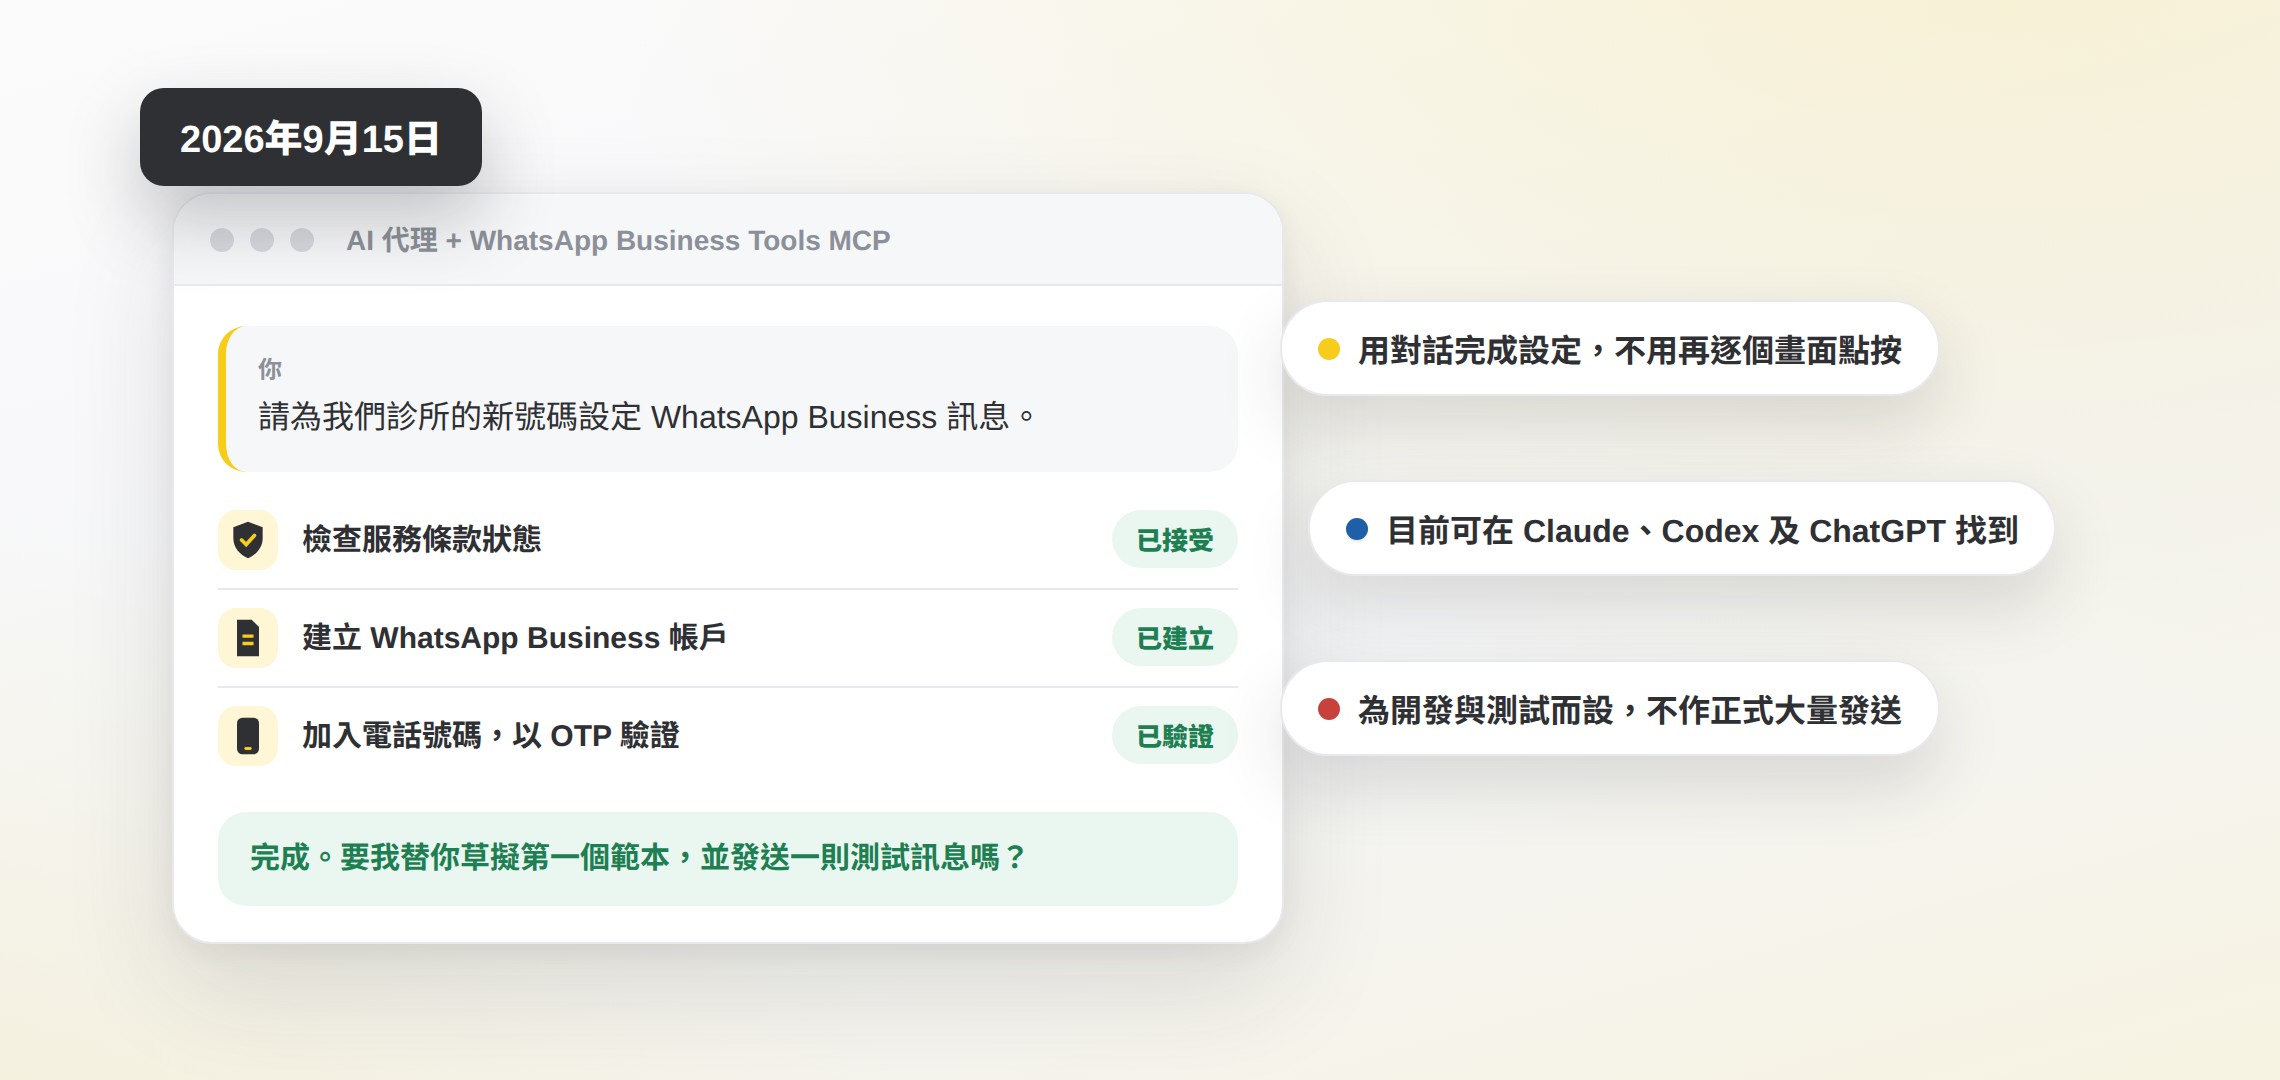The height and width of the screenshot is (1080, 2280).
Task: Click the phone icon beside 加入電話號碼
Action: 248,736
